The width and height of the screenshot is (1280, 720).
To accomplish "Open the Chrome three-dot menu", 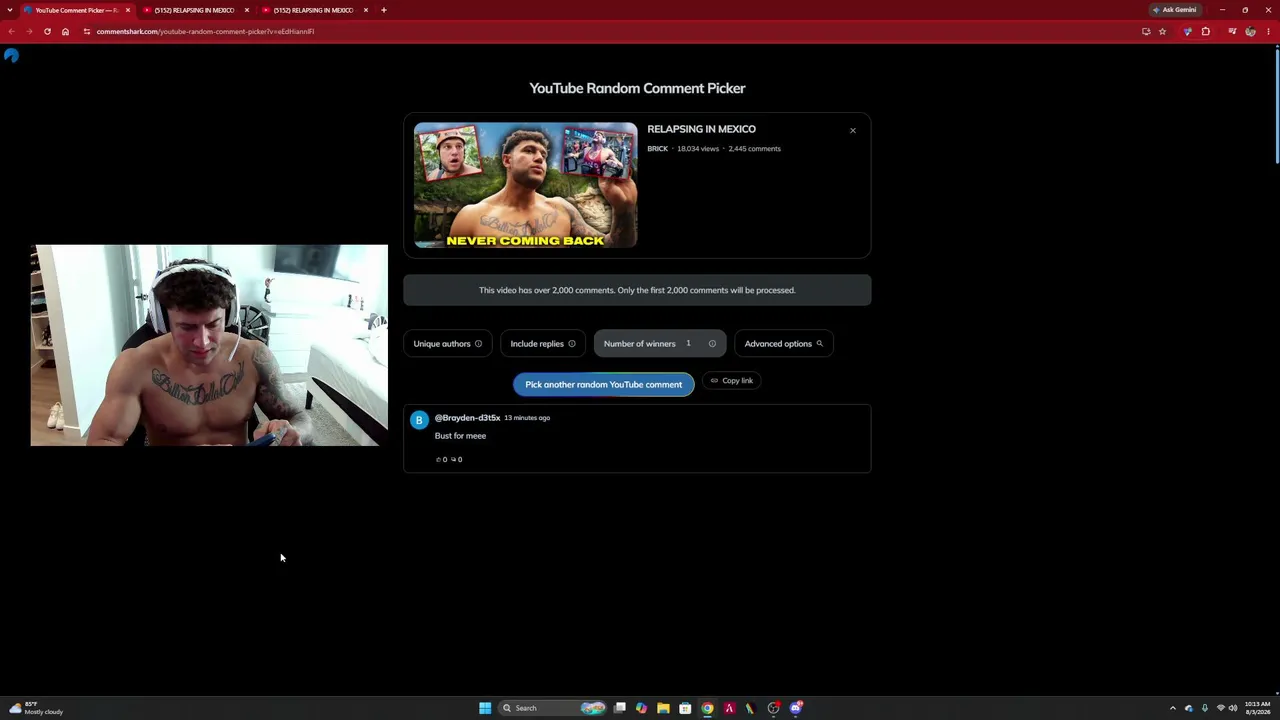I will coord(1268,31).
